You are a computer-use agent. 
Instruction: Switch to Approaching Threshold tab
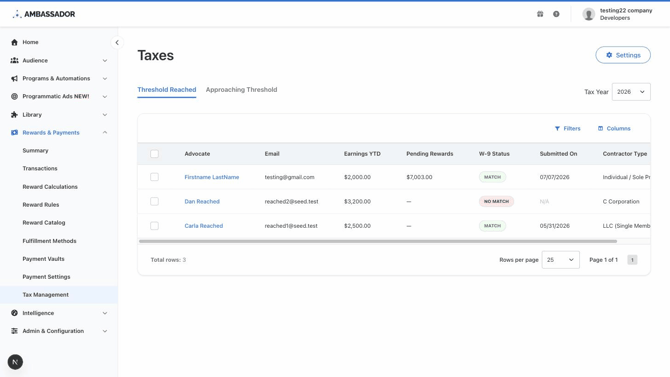(241, 90)
